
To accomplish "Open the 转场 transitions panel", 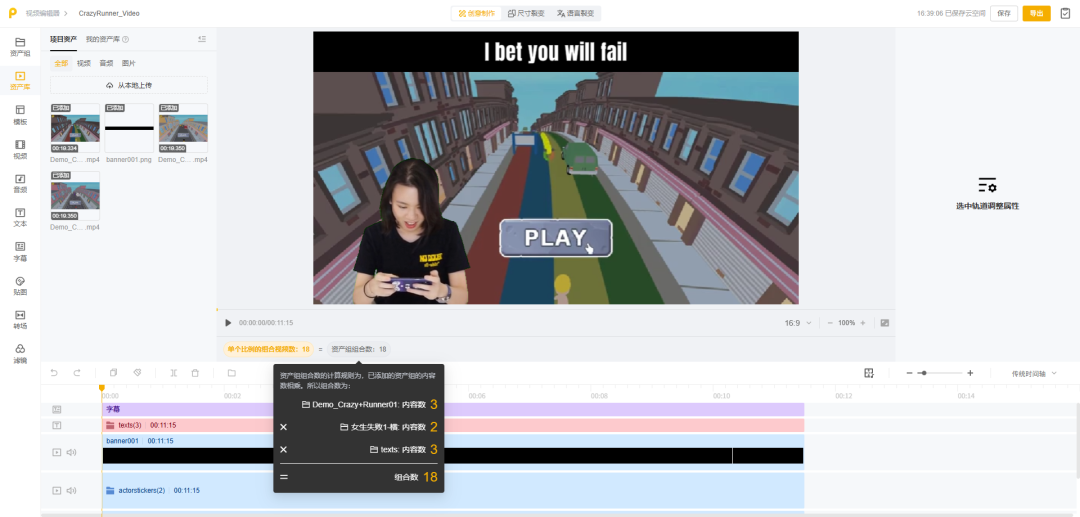I will pos(20,319).
